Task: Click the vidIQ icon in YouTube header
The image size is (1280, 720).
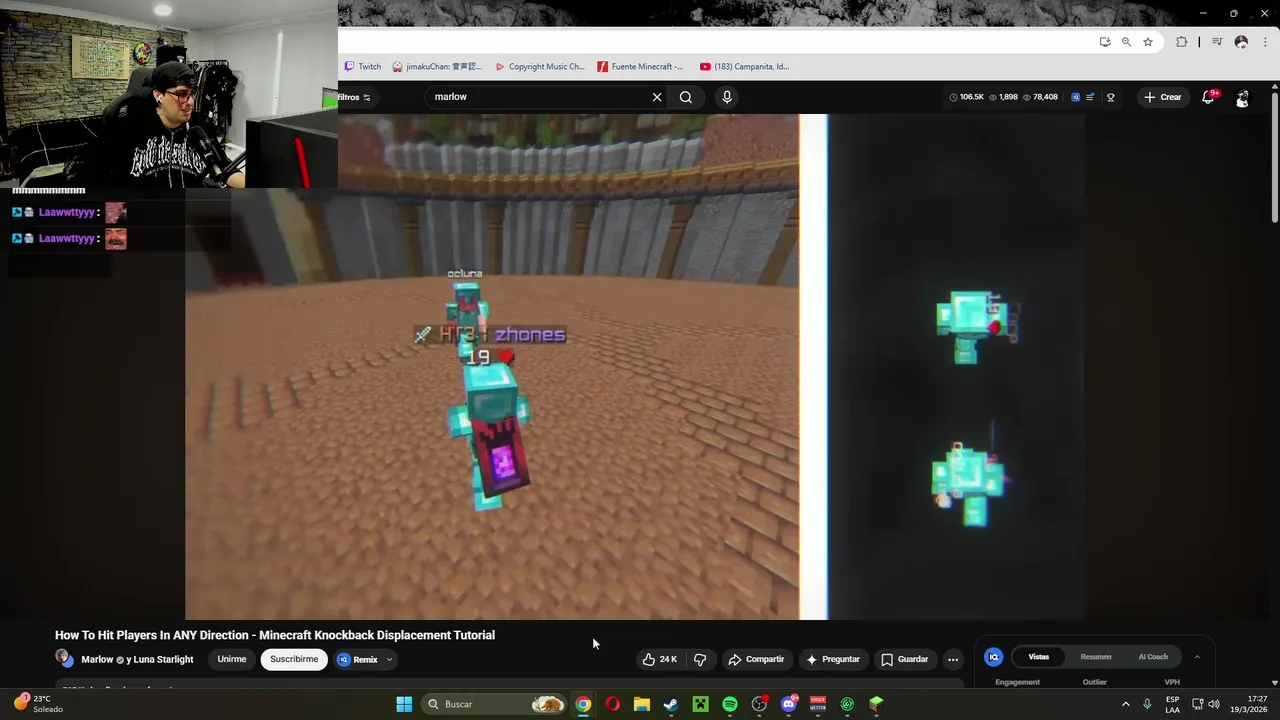Action: coord(1076,97)
